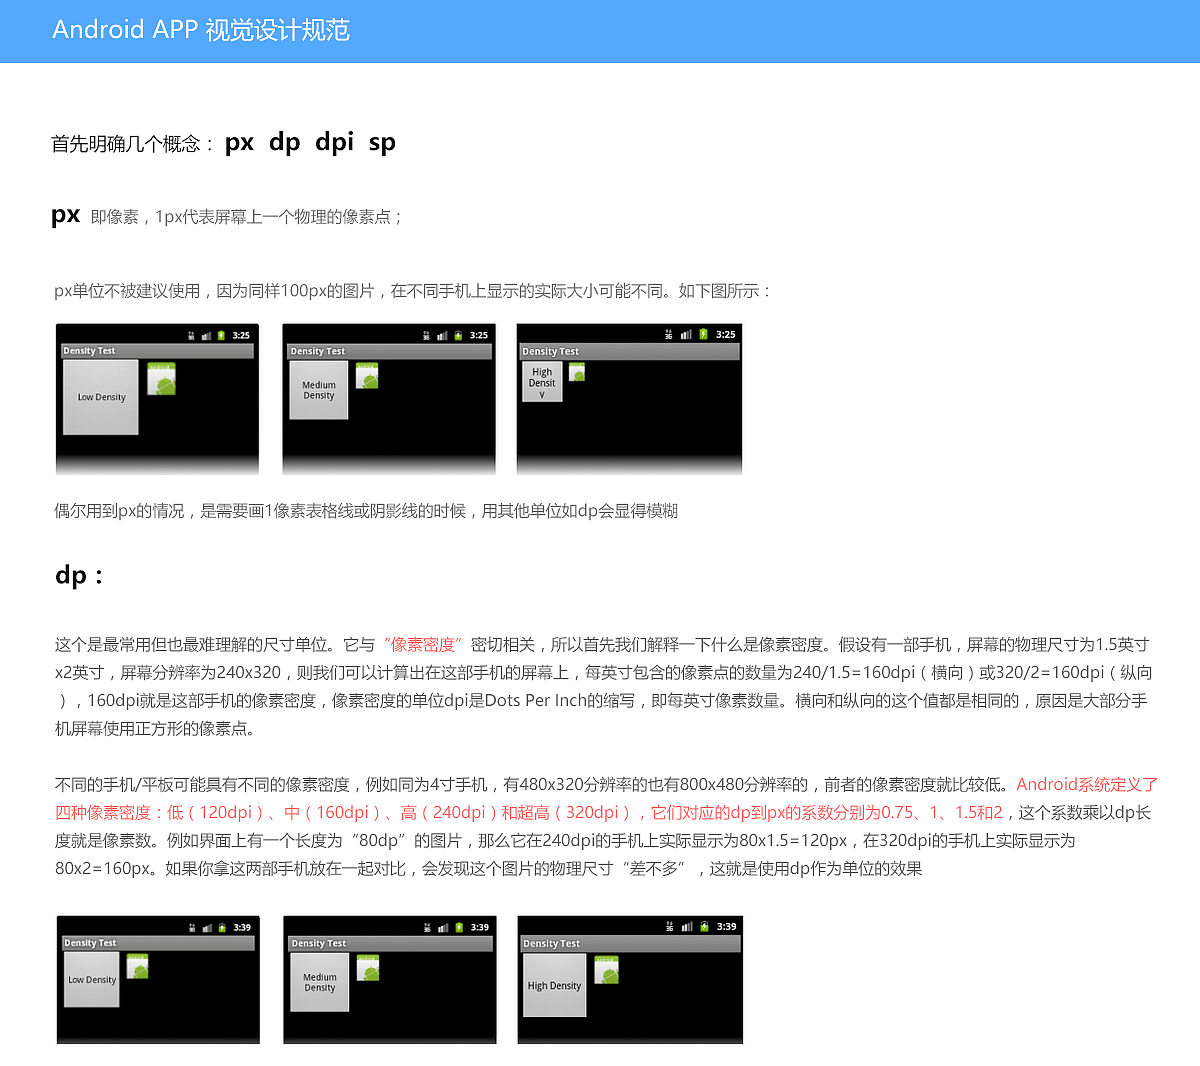Click the Android robot icon beside Low Density, 3:39 screenshot

(x=138, y=966)
